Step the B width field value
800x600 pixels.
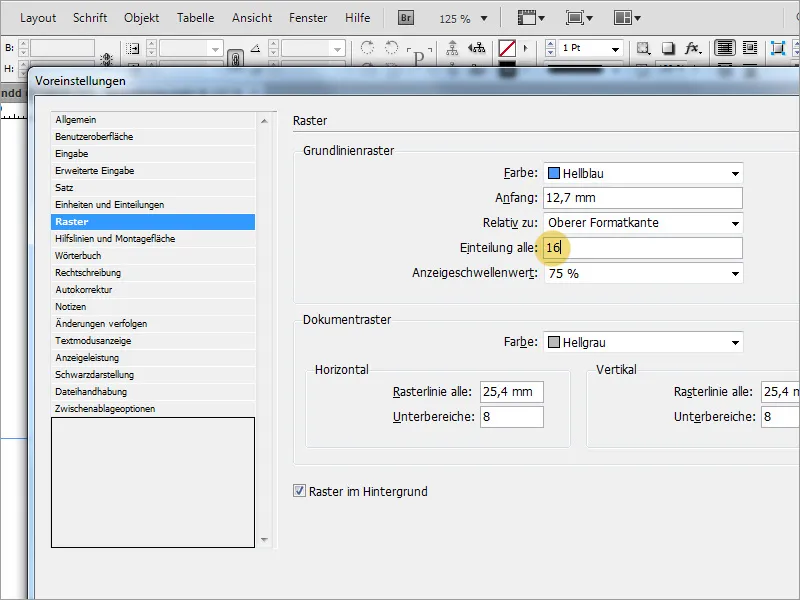23,48
